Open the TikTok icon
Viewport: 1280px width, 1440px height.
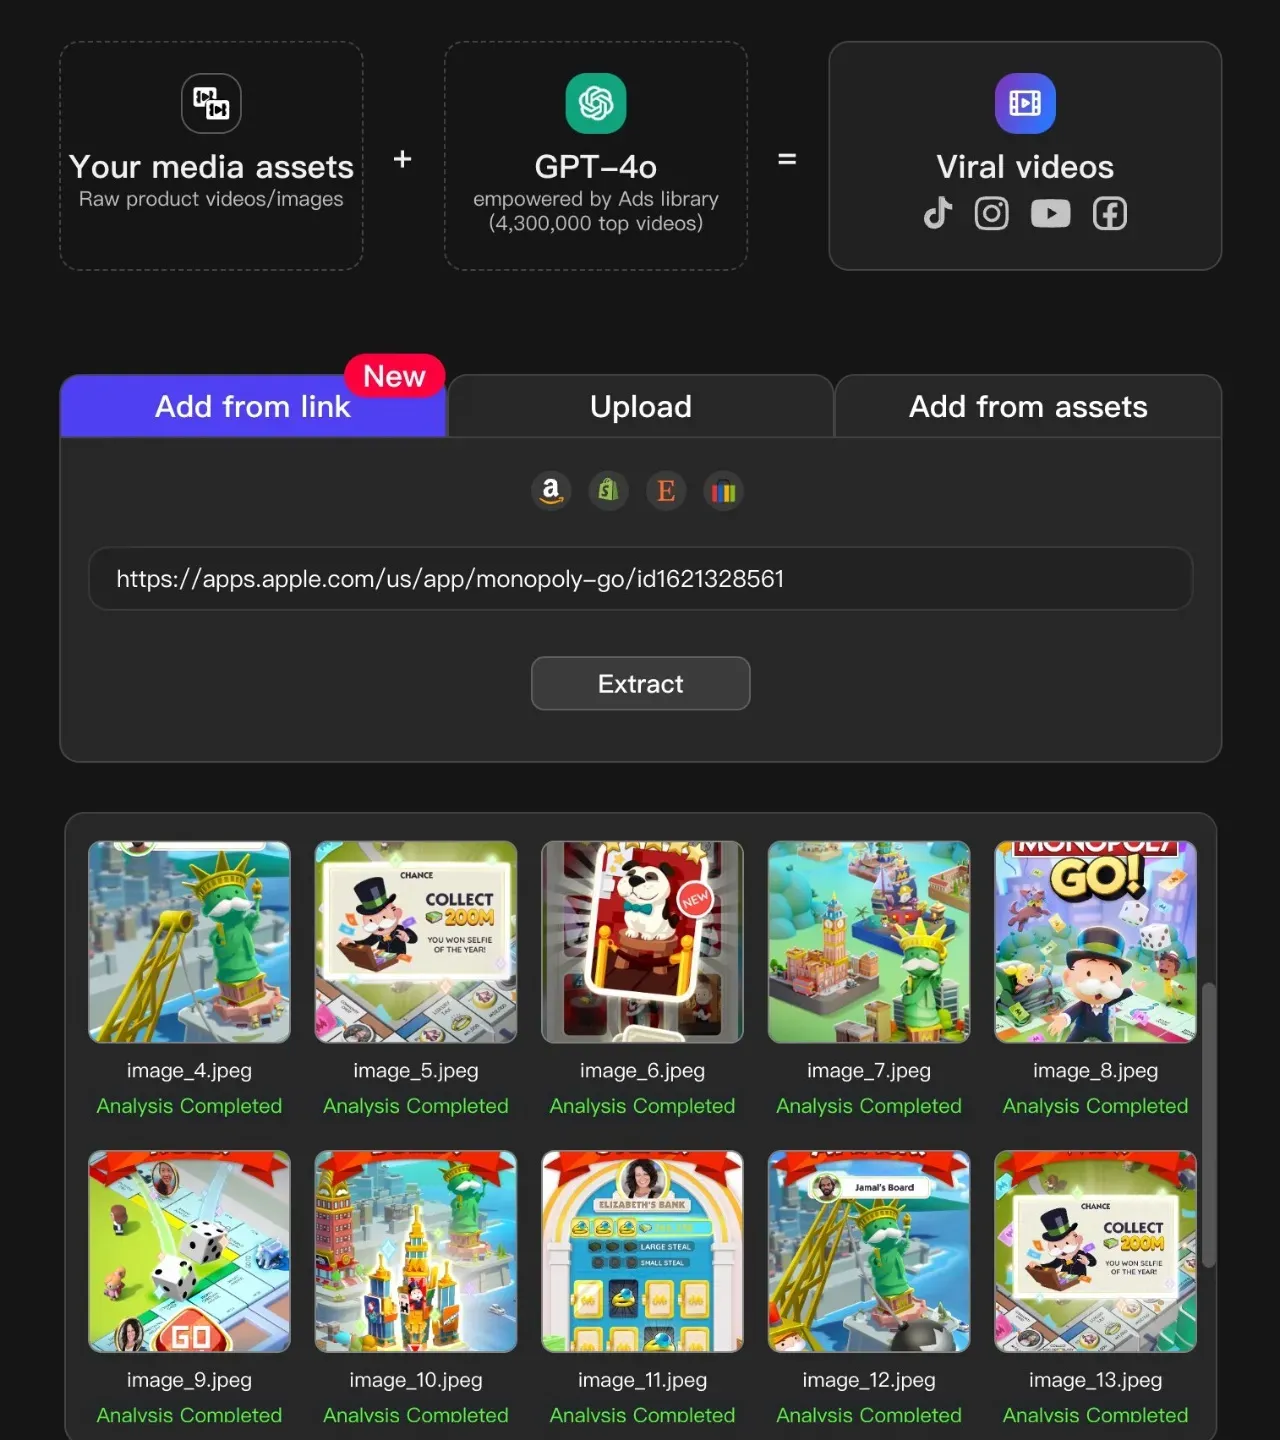938,213
